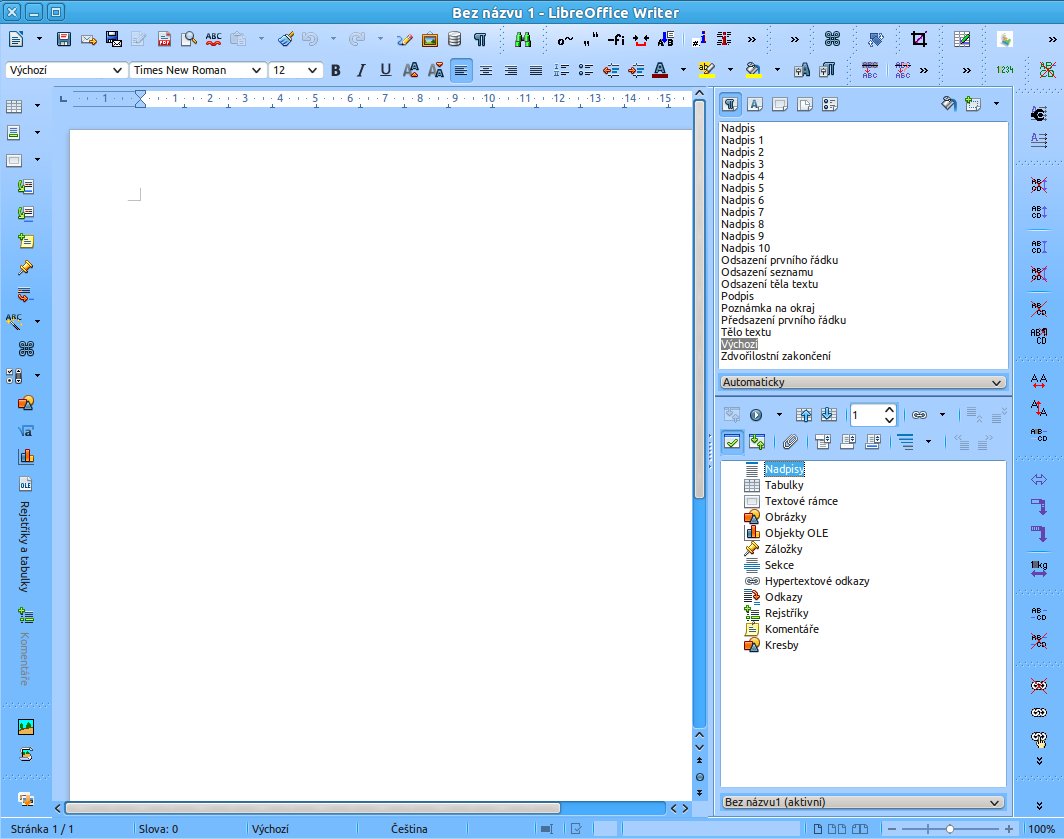The height and width of the screenshot is (839, 1064).
Task: Select Tělo textu style in list
Action: click(x=746, y=332)
